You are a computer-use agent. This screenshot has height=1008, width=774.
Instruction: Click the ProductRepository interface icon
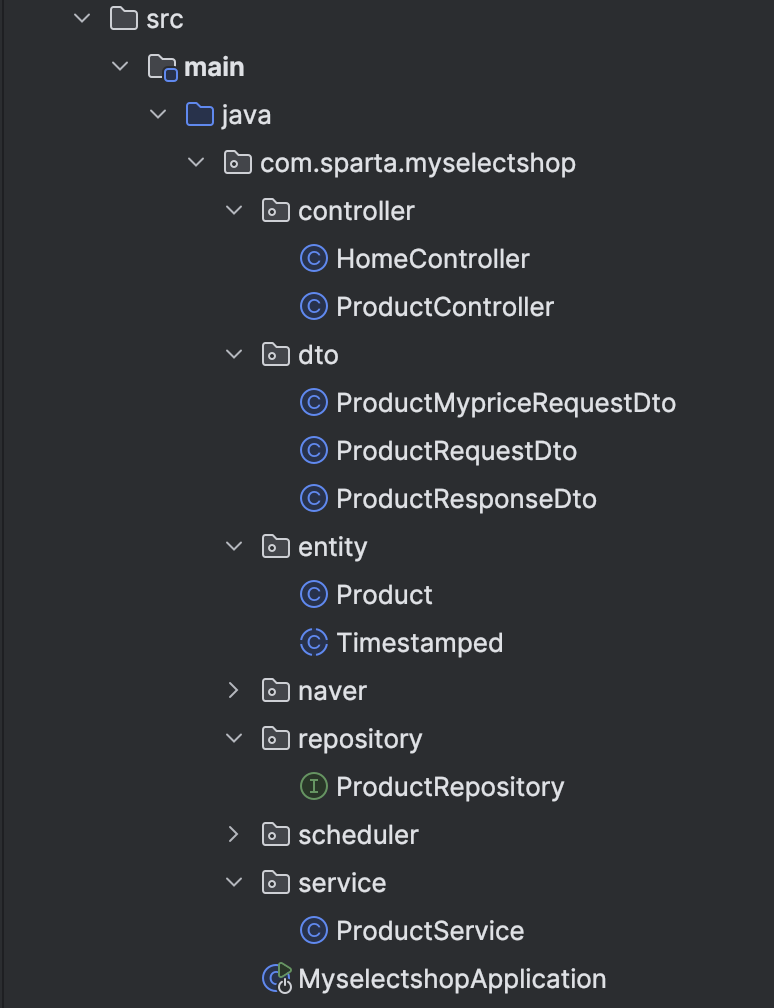click(314, 787)
